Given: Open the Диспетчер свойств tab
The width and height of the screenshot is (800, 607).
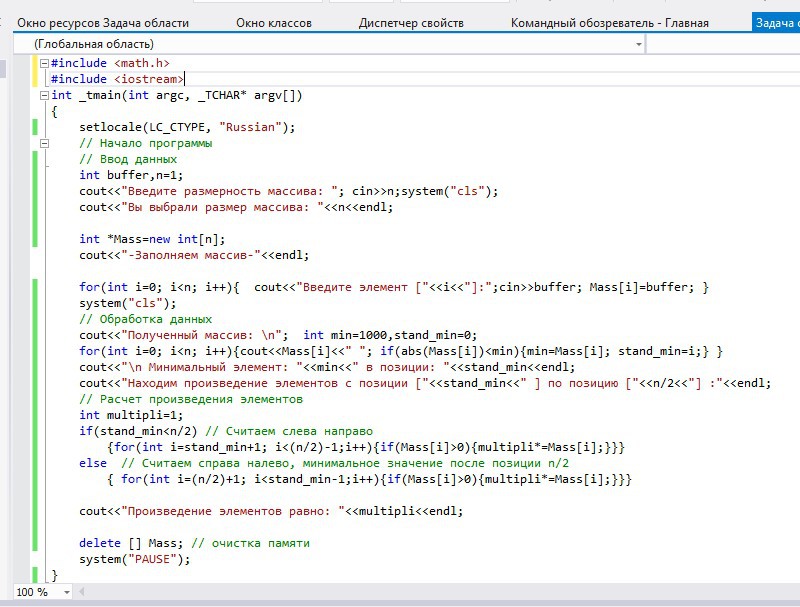Looking at the screenshot, I should click(x=411, y=23).
